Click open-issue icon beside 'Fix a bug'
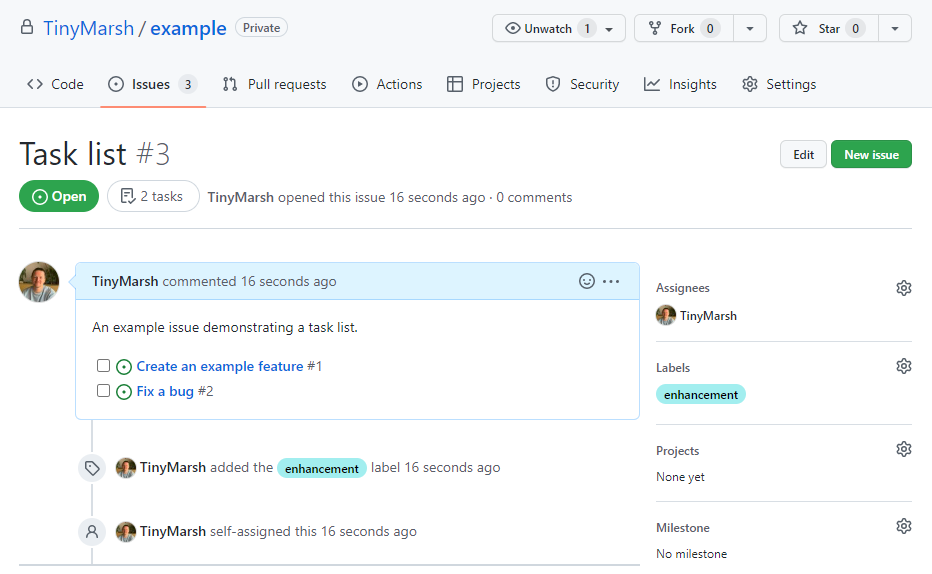This screenshot has height=574, width=932. pyautogui.click(x=124, y=392)
